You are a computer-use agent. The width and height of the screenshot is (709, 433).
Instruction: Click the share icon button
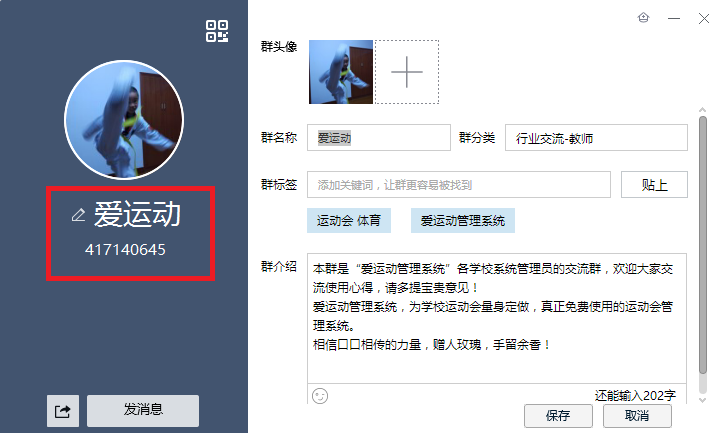[63, 411]
